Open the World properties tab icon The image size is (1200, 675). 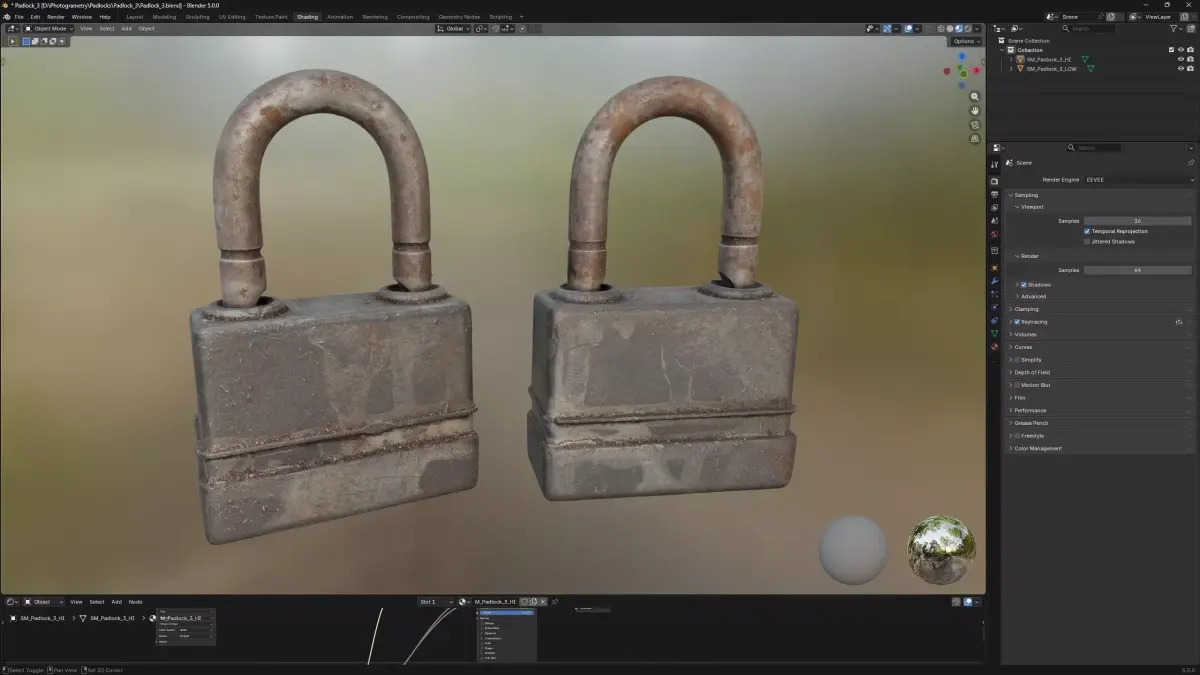pyautogui.click(x=994, y=234)
